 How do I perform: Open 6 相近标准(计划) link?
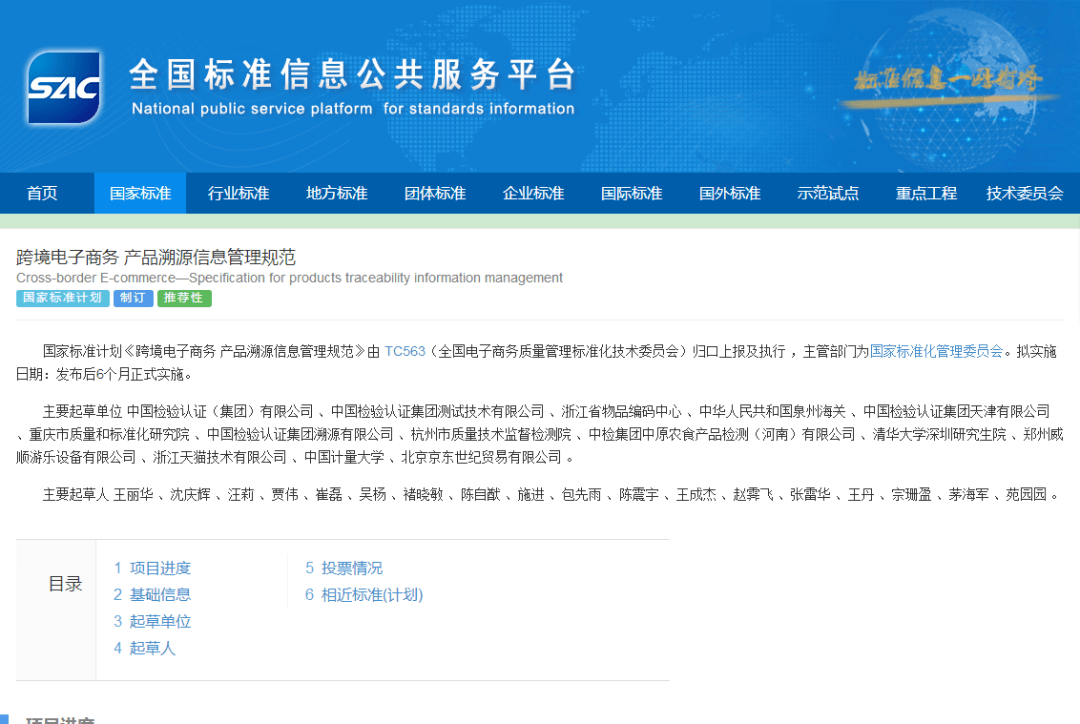pos(364,594)
